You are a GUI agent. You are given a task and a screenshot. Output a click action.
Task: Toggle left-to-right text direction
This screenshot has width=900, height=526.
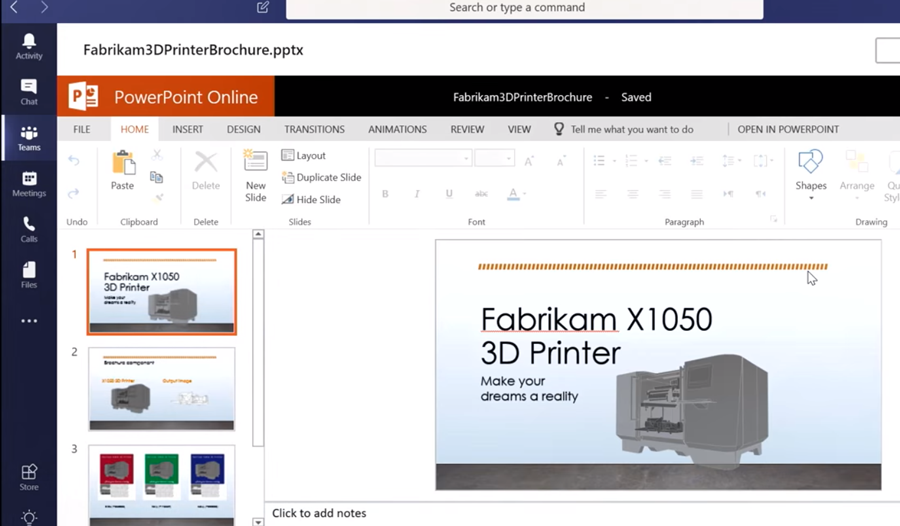pos(728,194)
